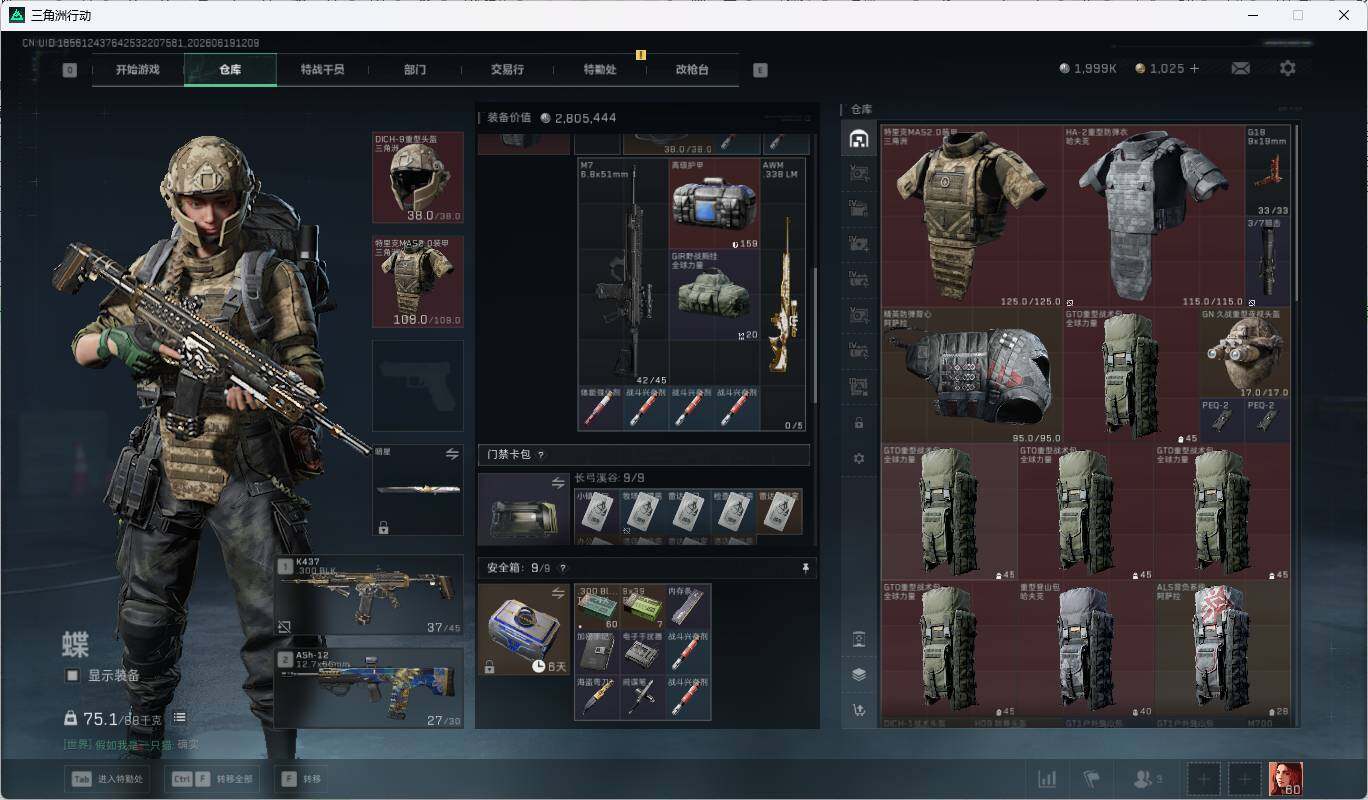Open the statistics bar chart icon
The width and height of the screenshot is (1368, 800).
[x=1047, y=778]
